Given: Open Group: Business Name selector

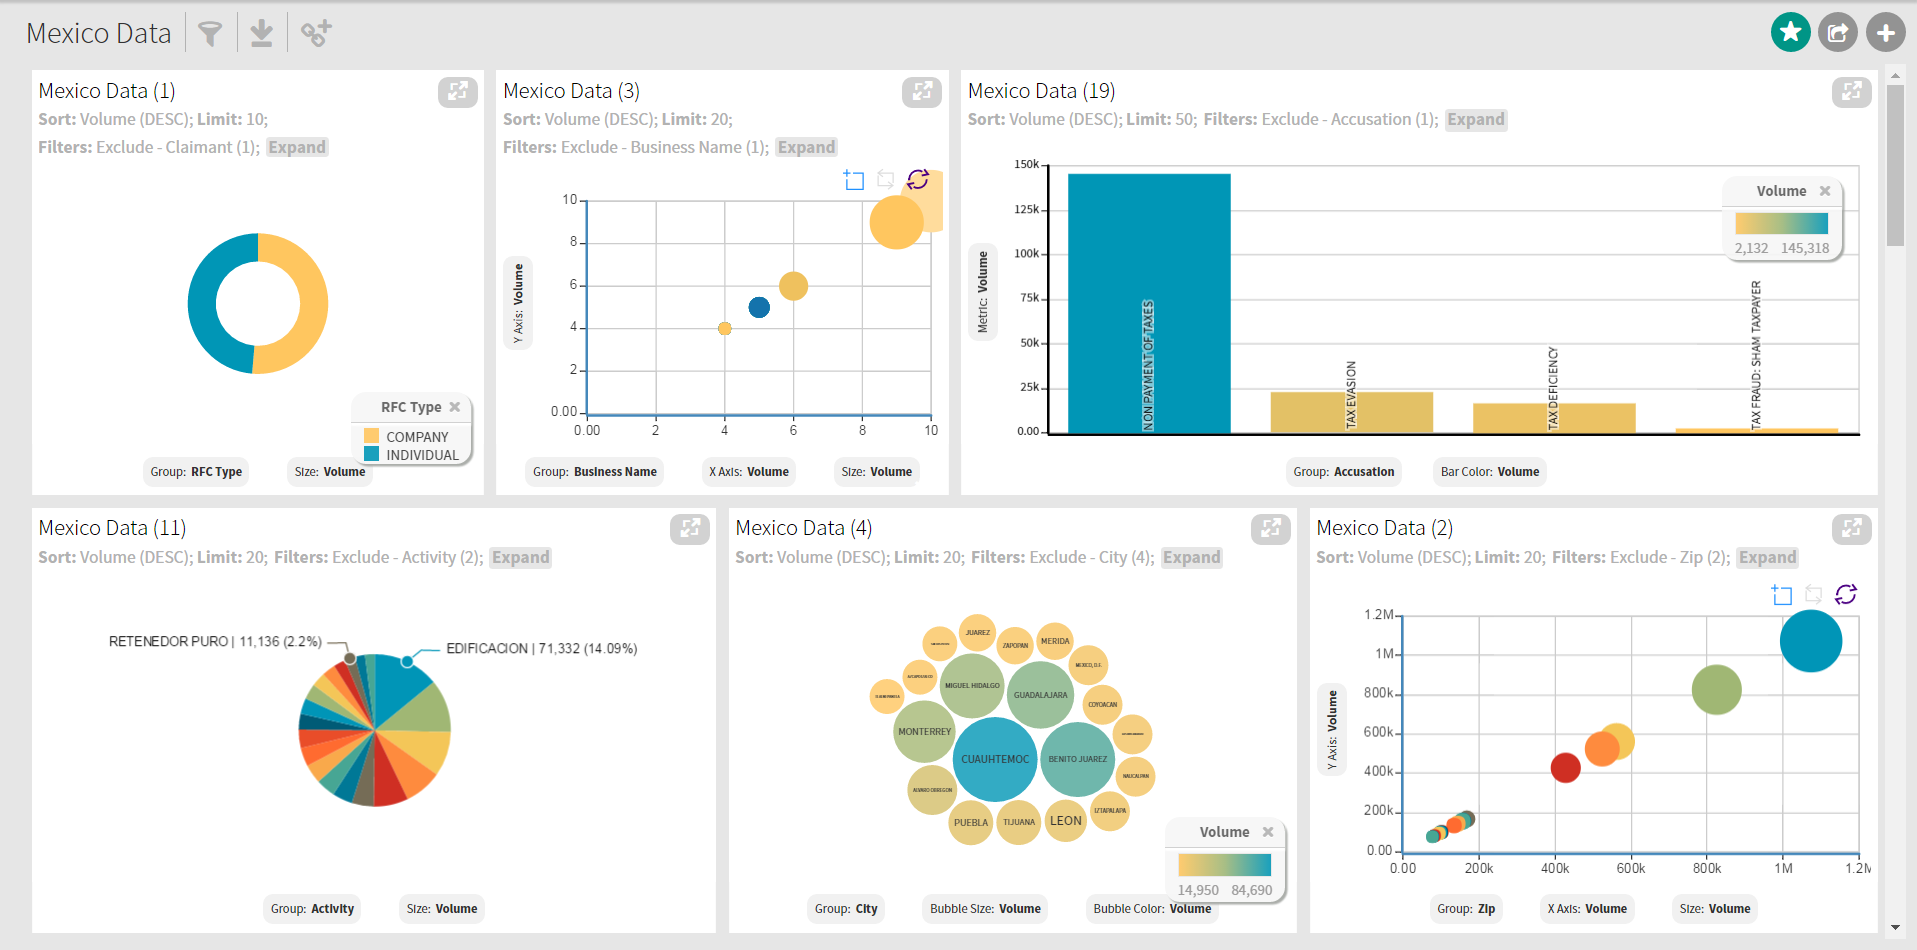Looking at the screenshot, I should (x=595, y=472).
